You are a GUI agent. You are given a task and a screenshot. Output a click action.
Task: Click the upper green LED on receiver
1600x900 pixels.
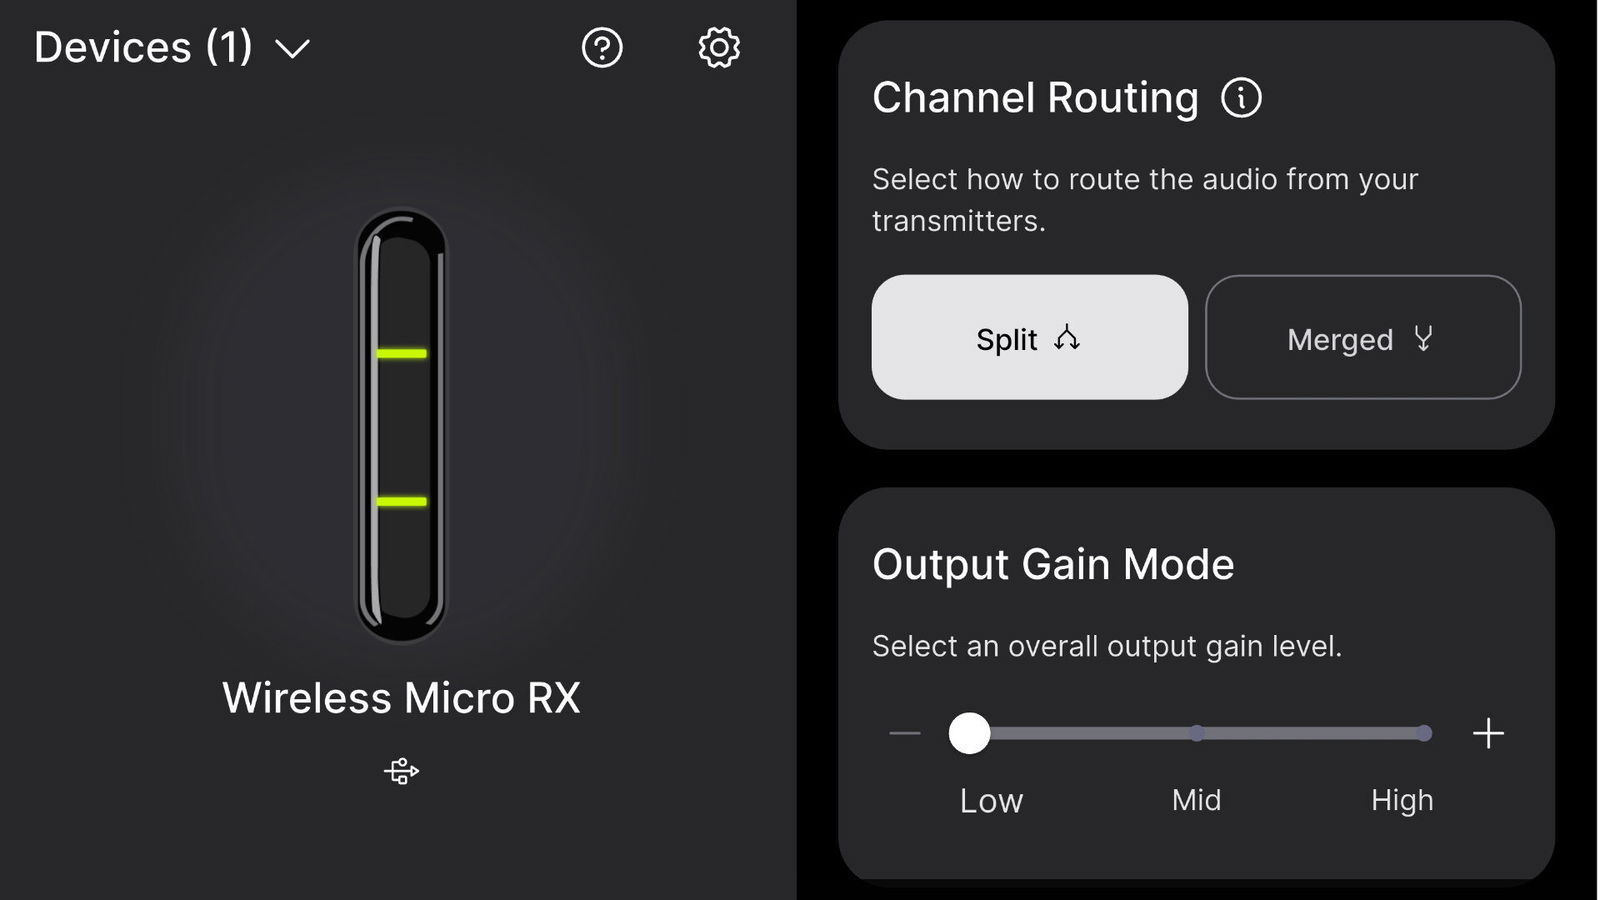[401, 353]
